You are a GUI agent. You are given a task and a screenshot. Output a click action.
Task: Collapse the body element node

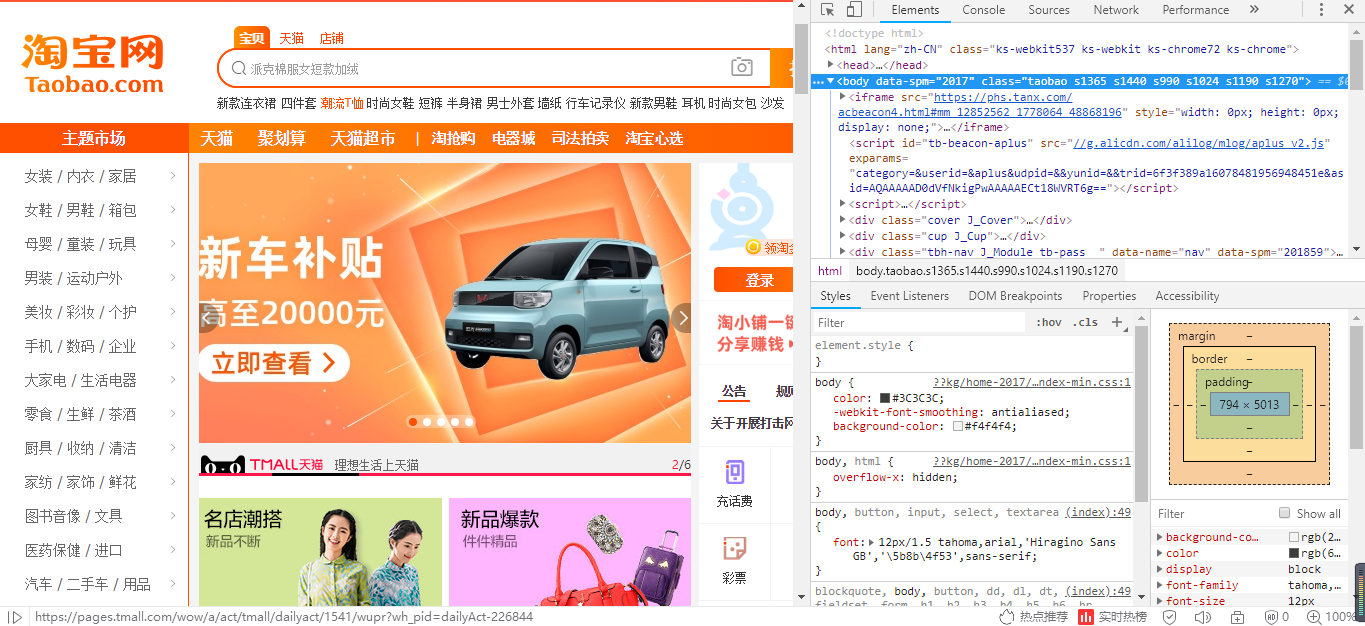tap(830, 81)
